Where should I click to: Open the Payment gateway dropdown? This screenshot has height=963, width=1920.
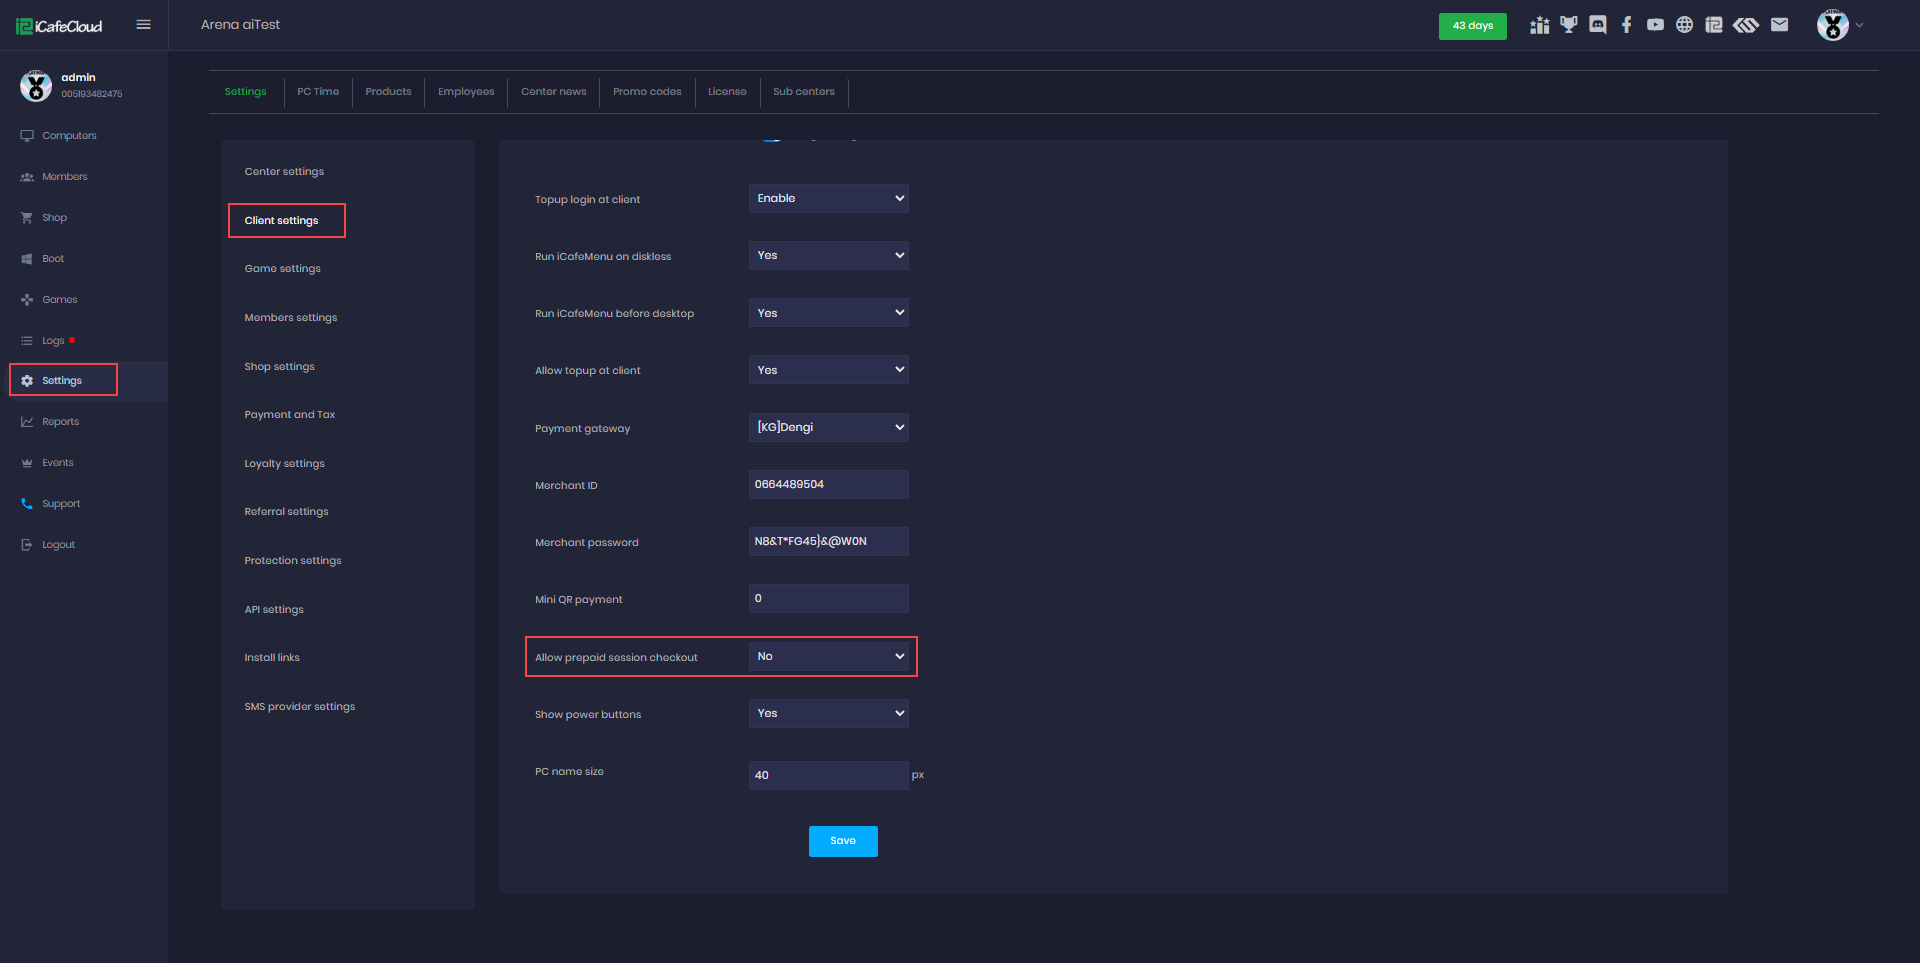pos(828,427)
